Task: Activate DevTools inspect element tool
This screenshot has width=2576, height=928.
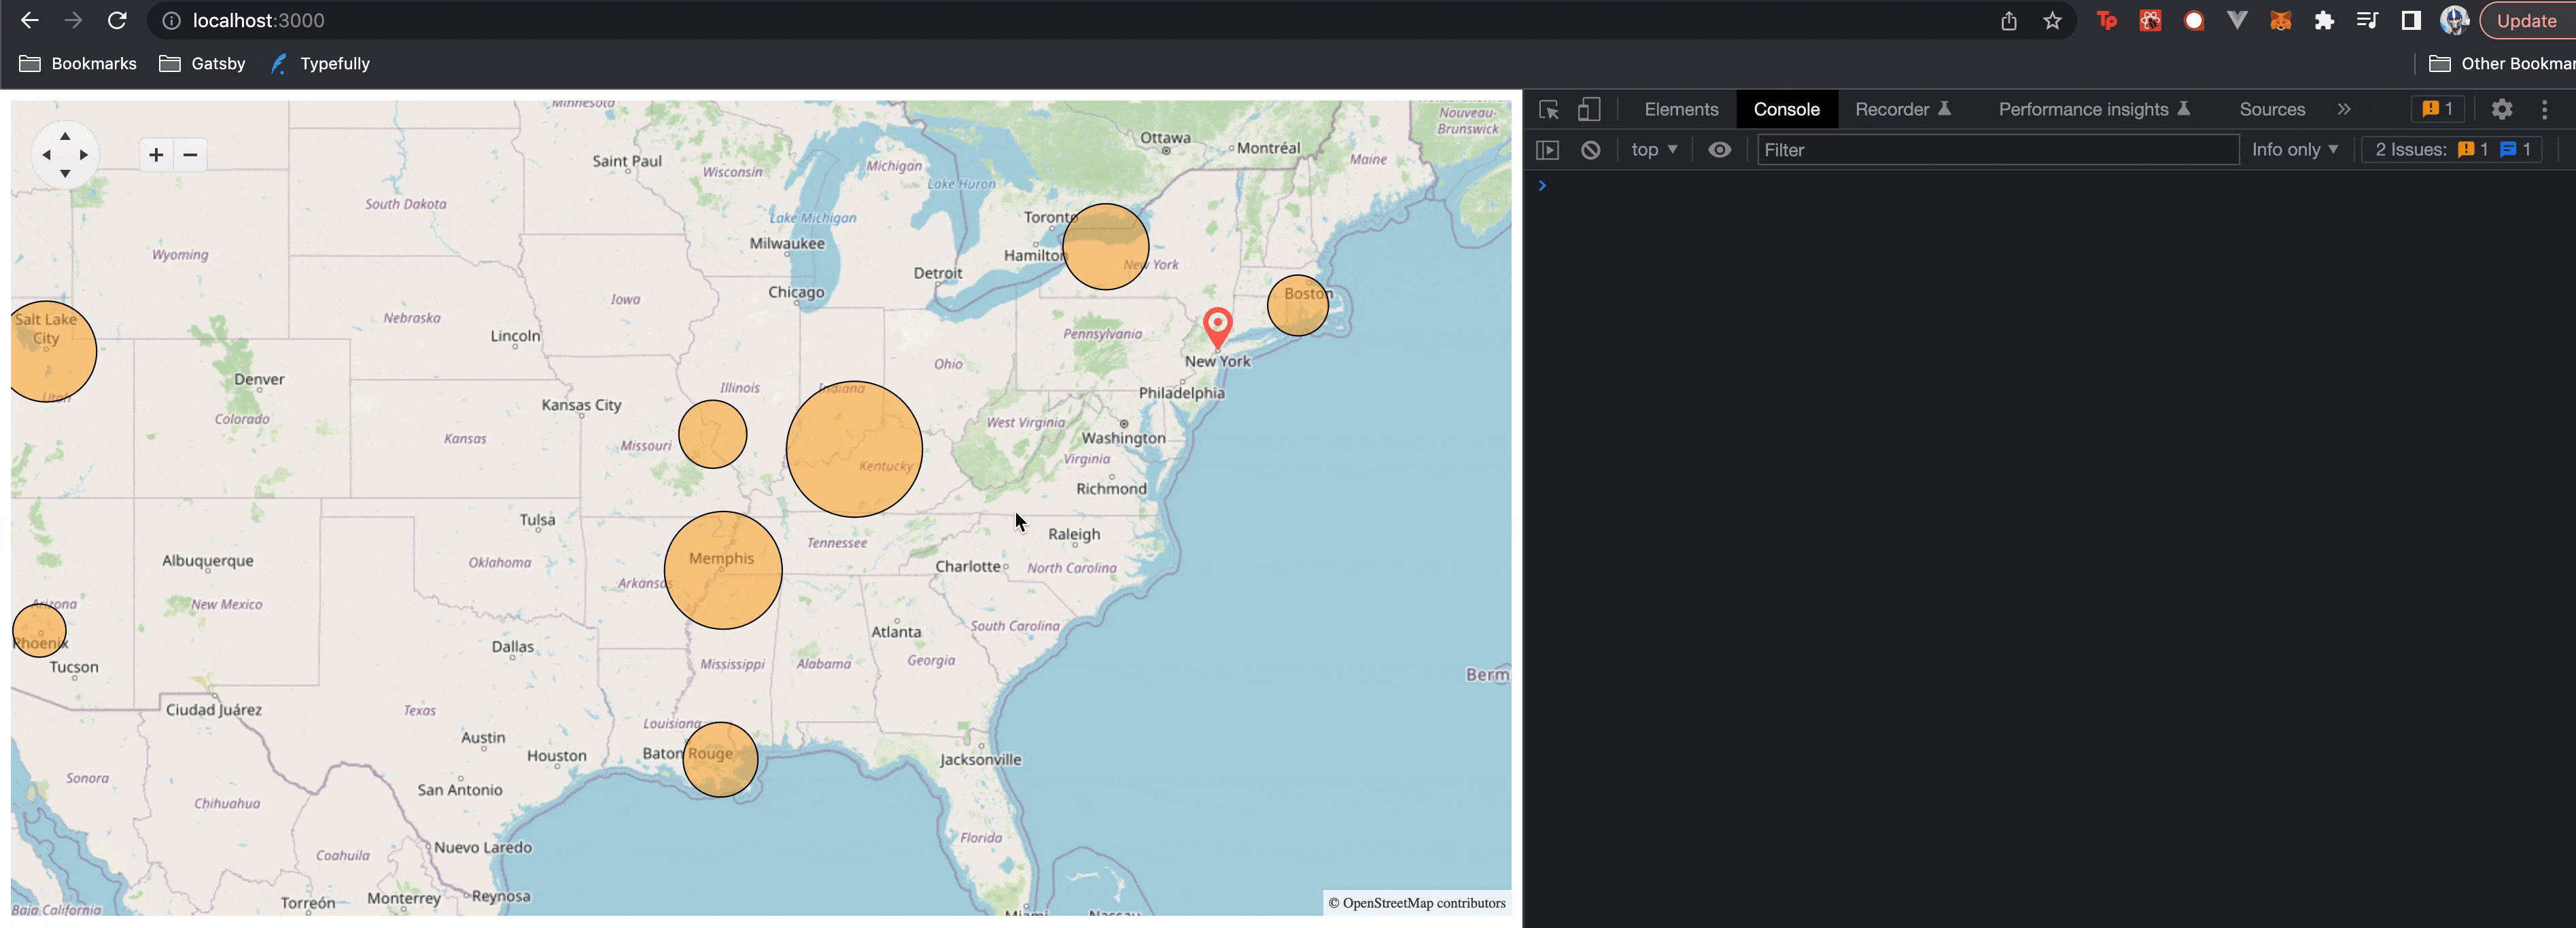Action: tap(1549, 109)
